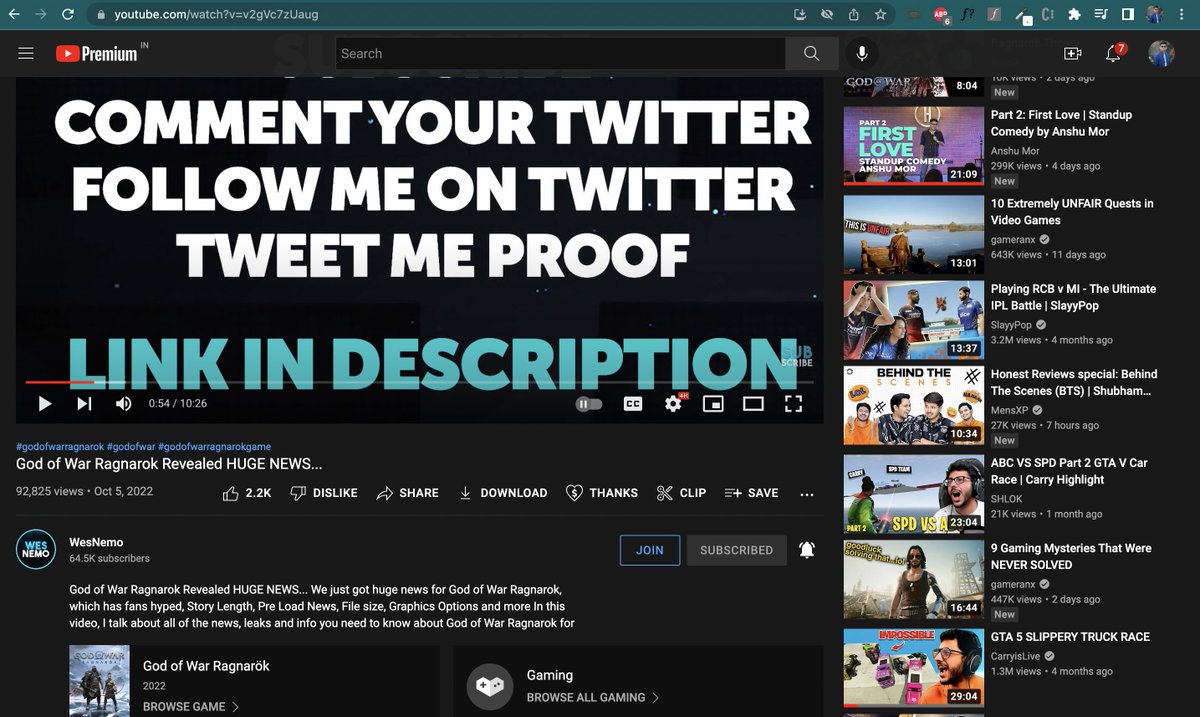Open the more actions three-dot menu
This screenshot has width=1200, height=717.
click(x=807, y=493)
